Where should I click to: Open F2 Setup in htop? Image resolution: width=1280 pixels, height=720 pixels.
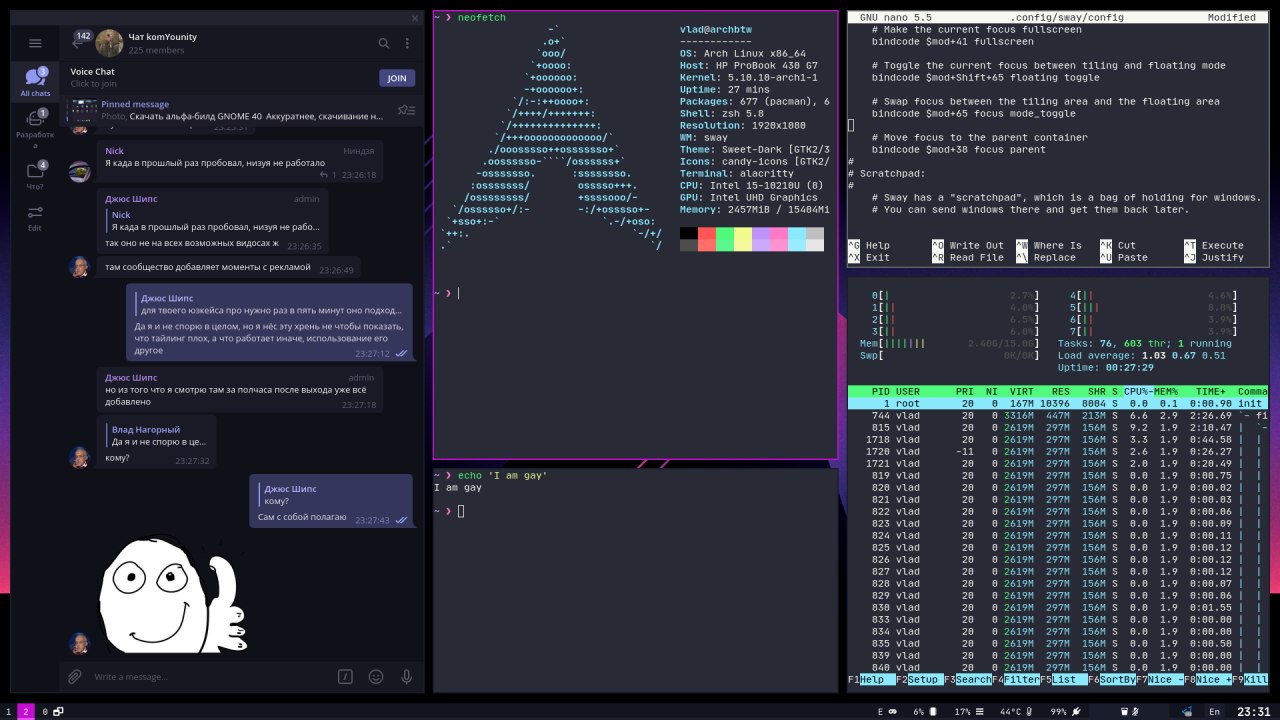(x=920, y=679)
